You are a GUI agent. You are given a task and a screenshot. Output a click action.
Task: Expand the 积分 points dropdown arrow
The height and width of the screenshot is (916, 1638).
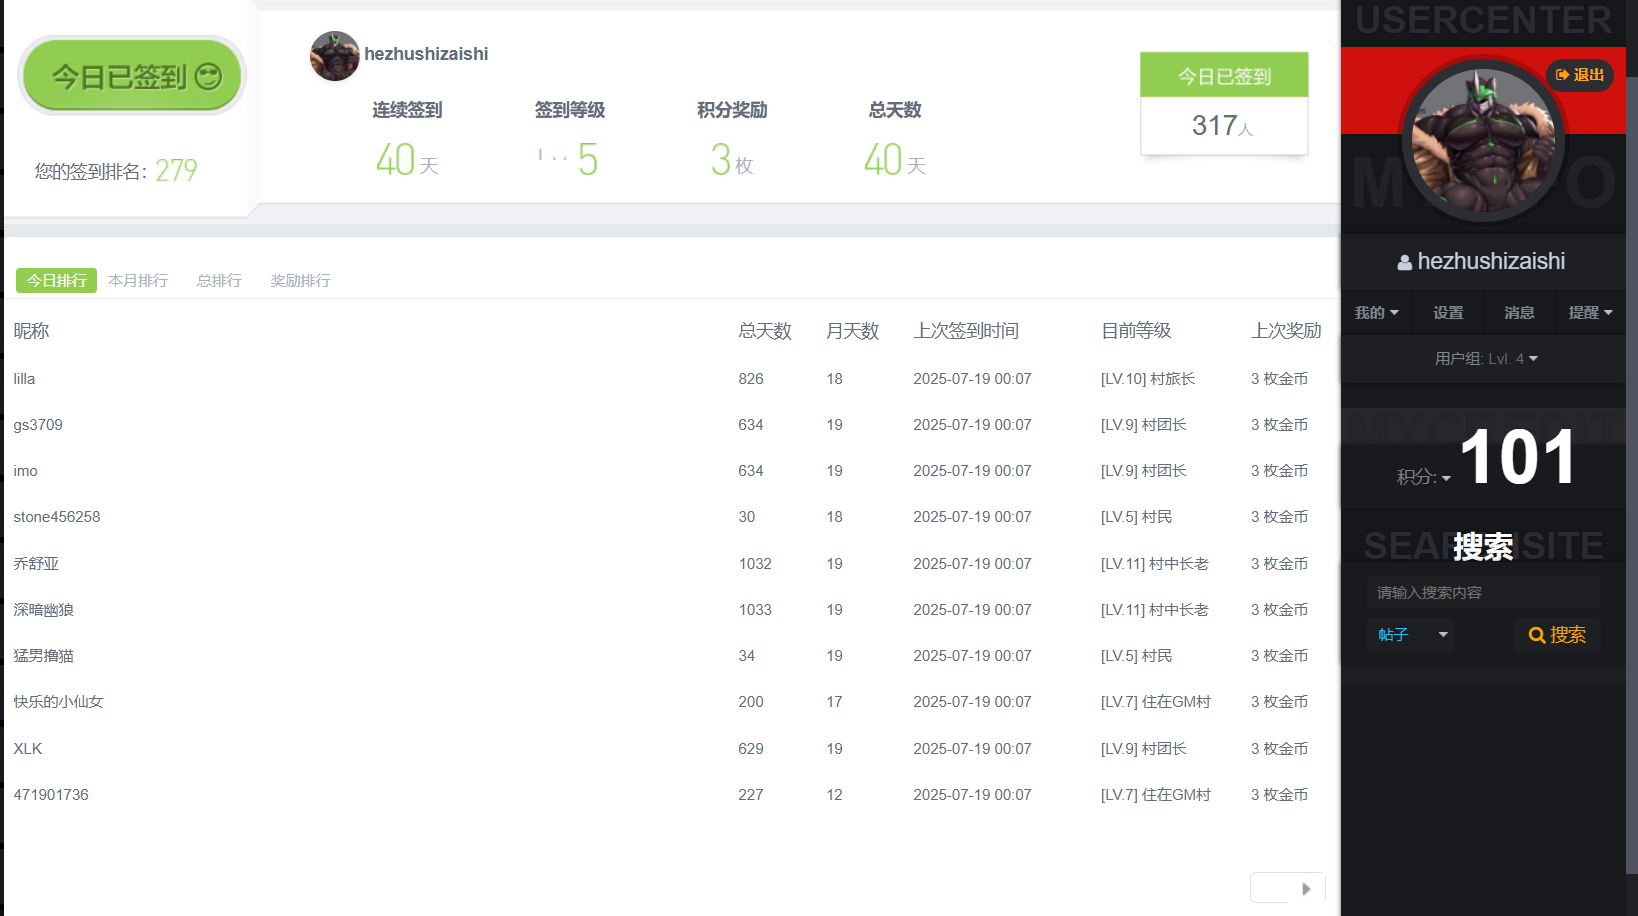click(x=1445, y=479)
